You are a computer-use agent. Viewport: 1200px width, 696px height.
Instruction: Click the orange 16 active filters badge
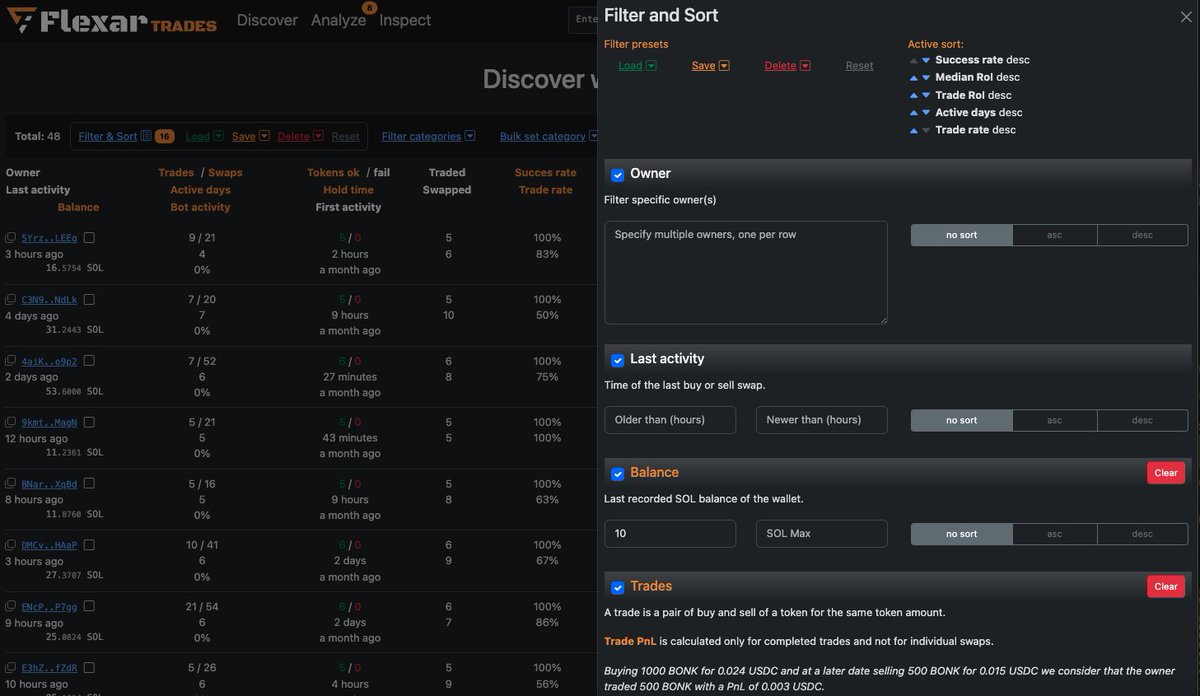click(x=165, y=136)
